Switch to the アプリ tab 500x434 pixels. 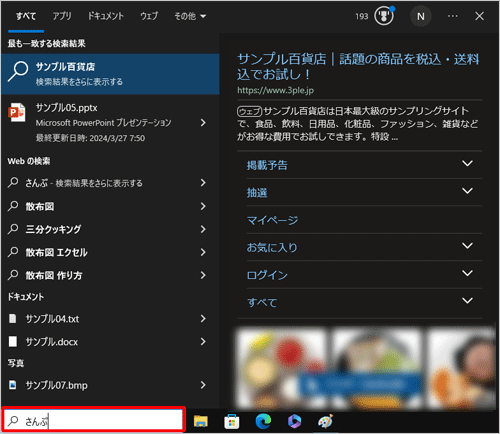pyautogui.click(x=62, y=16)
